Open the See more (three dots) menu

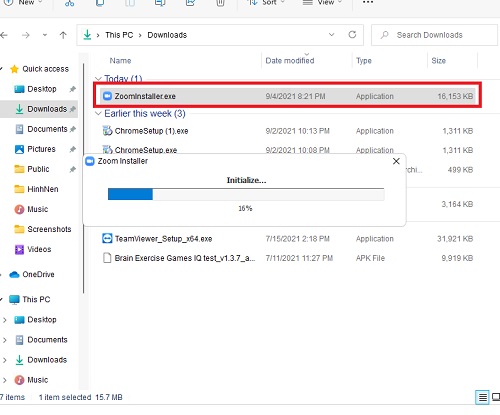coord(368,2)
